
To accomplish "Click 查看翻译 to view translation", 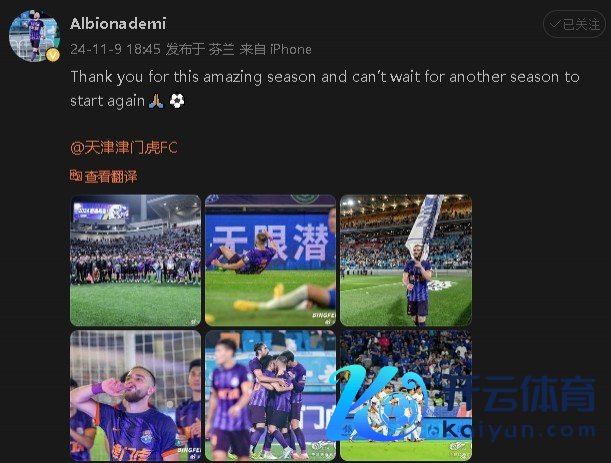I will 111,177.
